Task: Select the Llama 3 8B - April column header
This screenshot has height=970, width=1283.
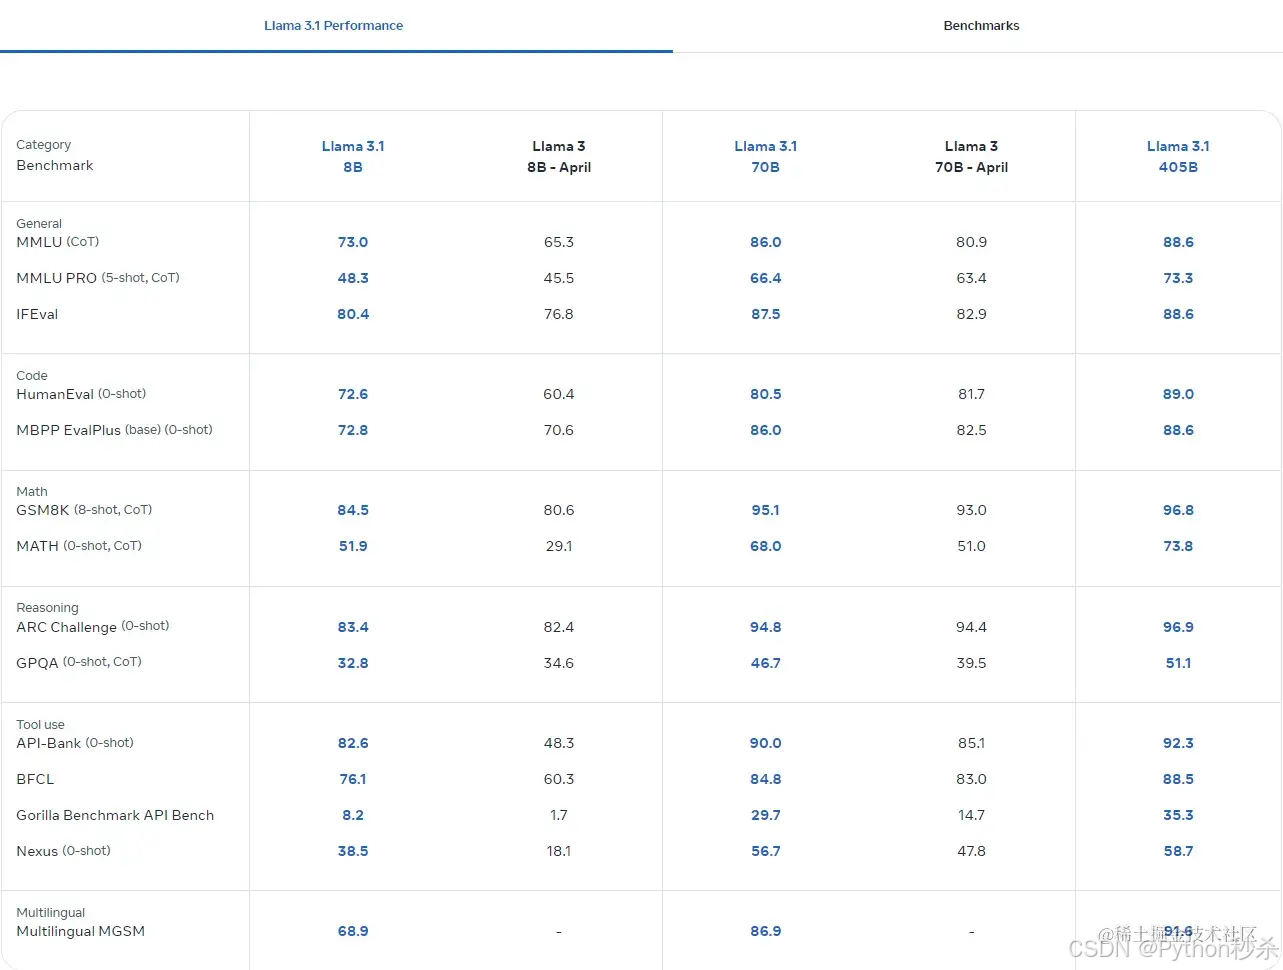Action: click(559, 157)
